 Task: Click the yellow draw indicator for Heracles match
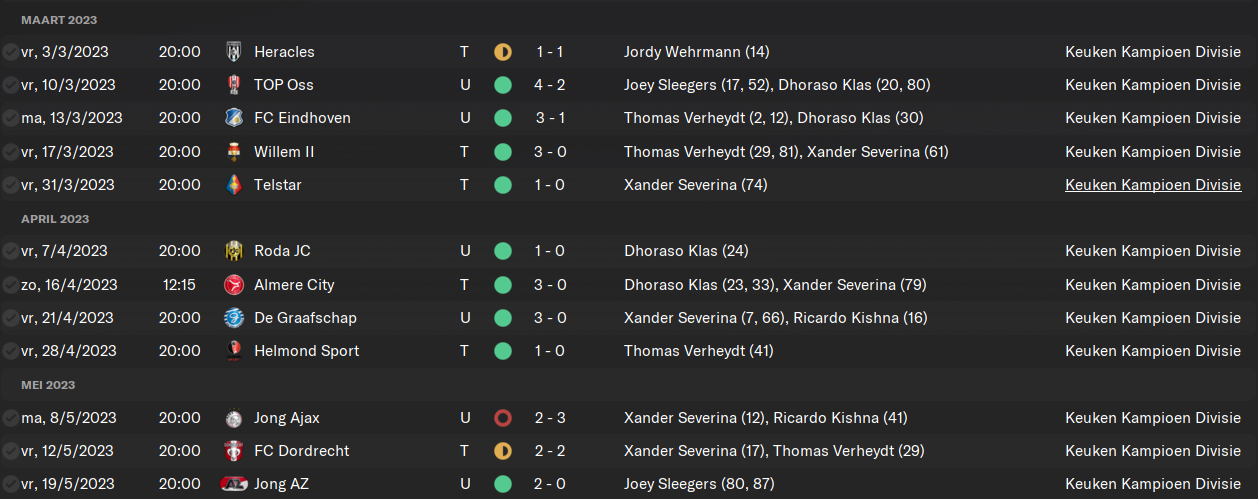click(503, 52)
